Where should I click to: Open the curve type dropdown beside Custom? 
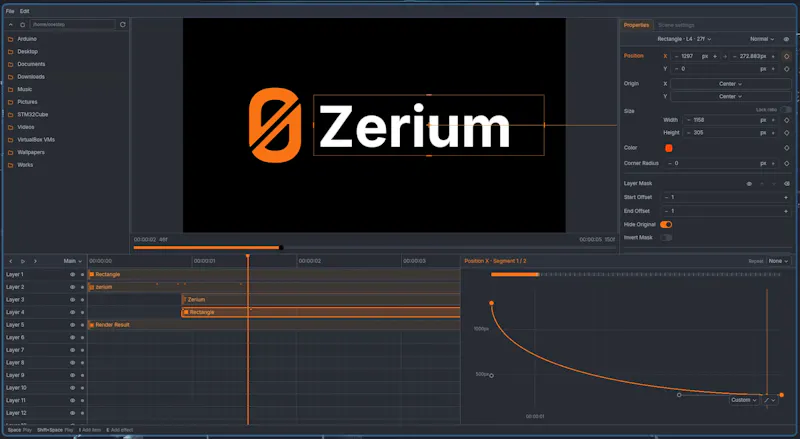click(770, 400)
